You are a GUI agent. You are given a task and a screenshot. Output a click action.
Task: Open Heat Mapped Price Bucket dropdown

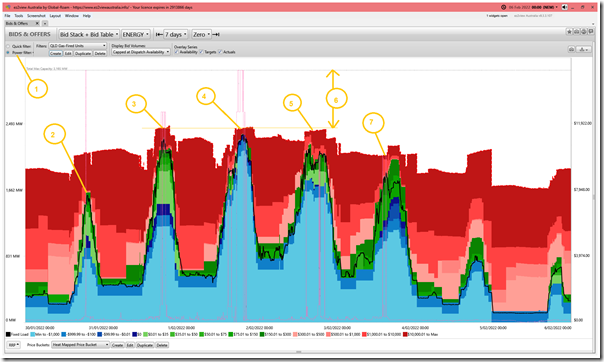click(x=81, y=345)
